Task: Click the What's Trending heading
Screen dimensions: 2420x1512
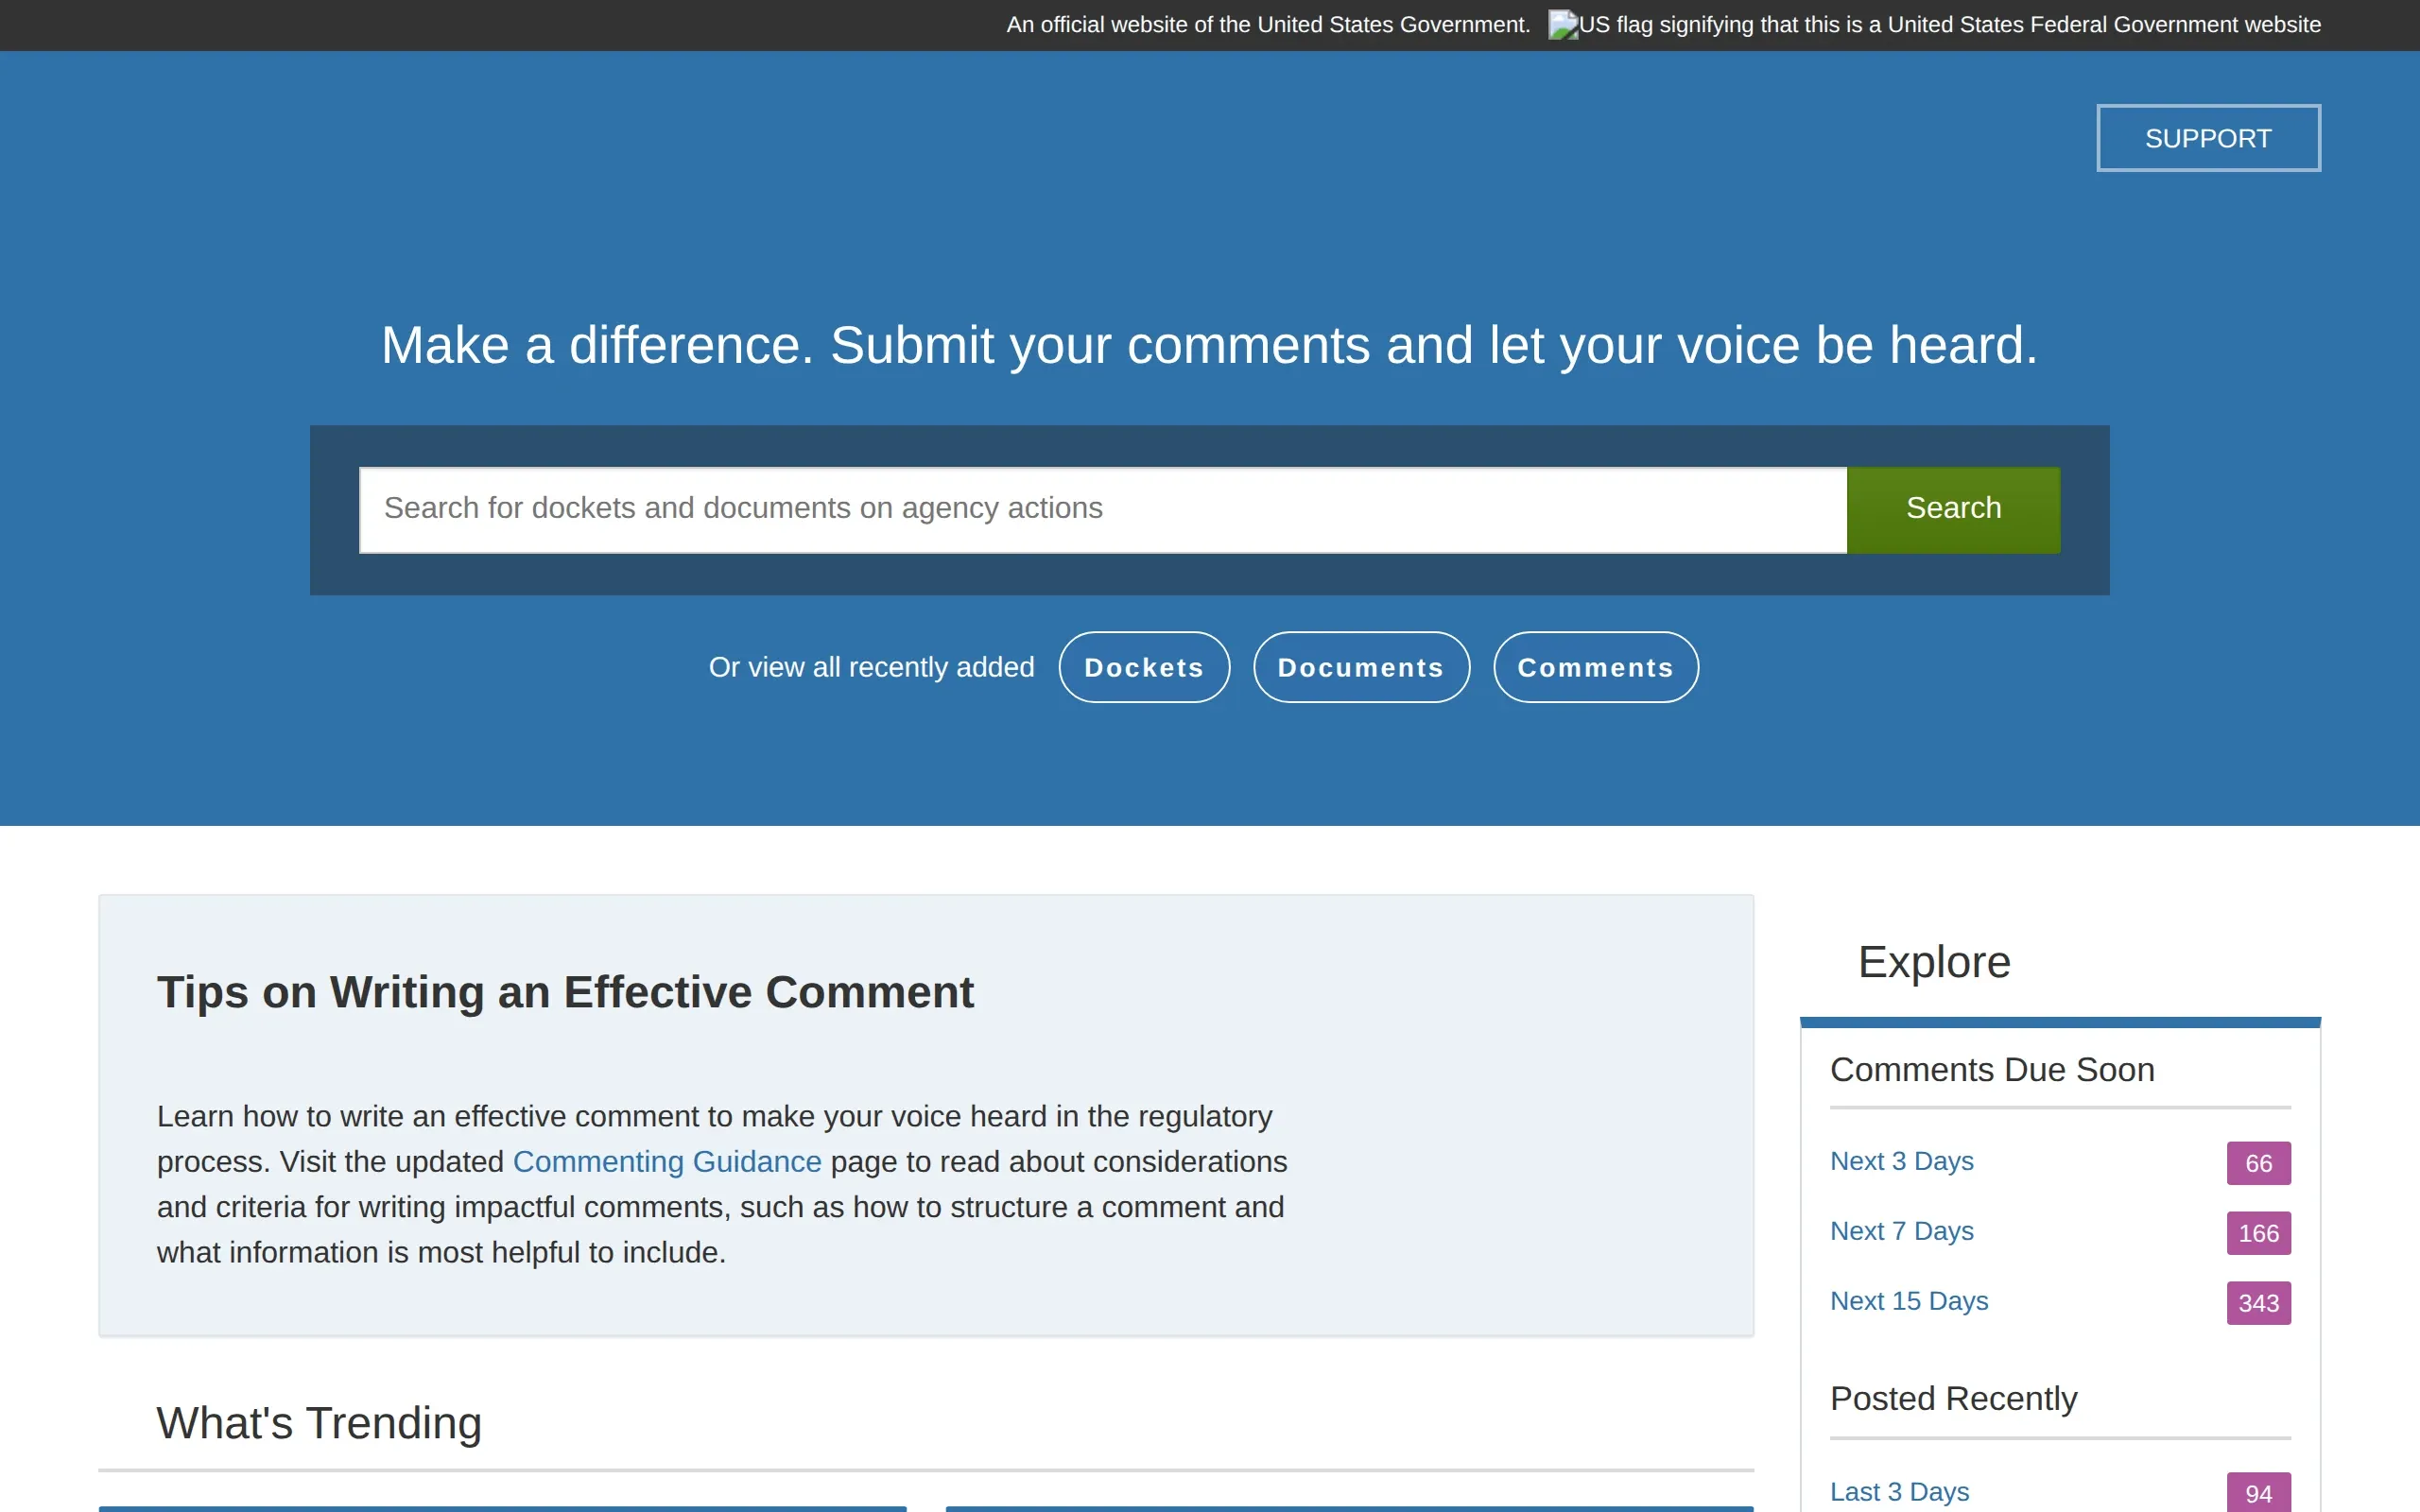Action: point(319,1422)
